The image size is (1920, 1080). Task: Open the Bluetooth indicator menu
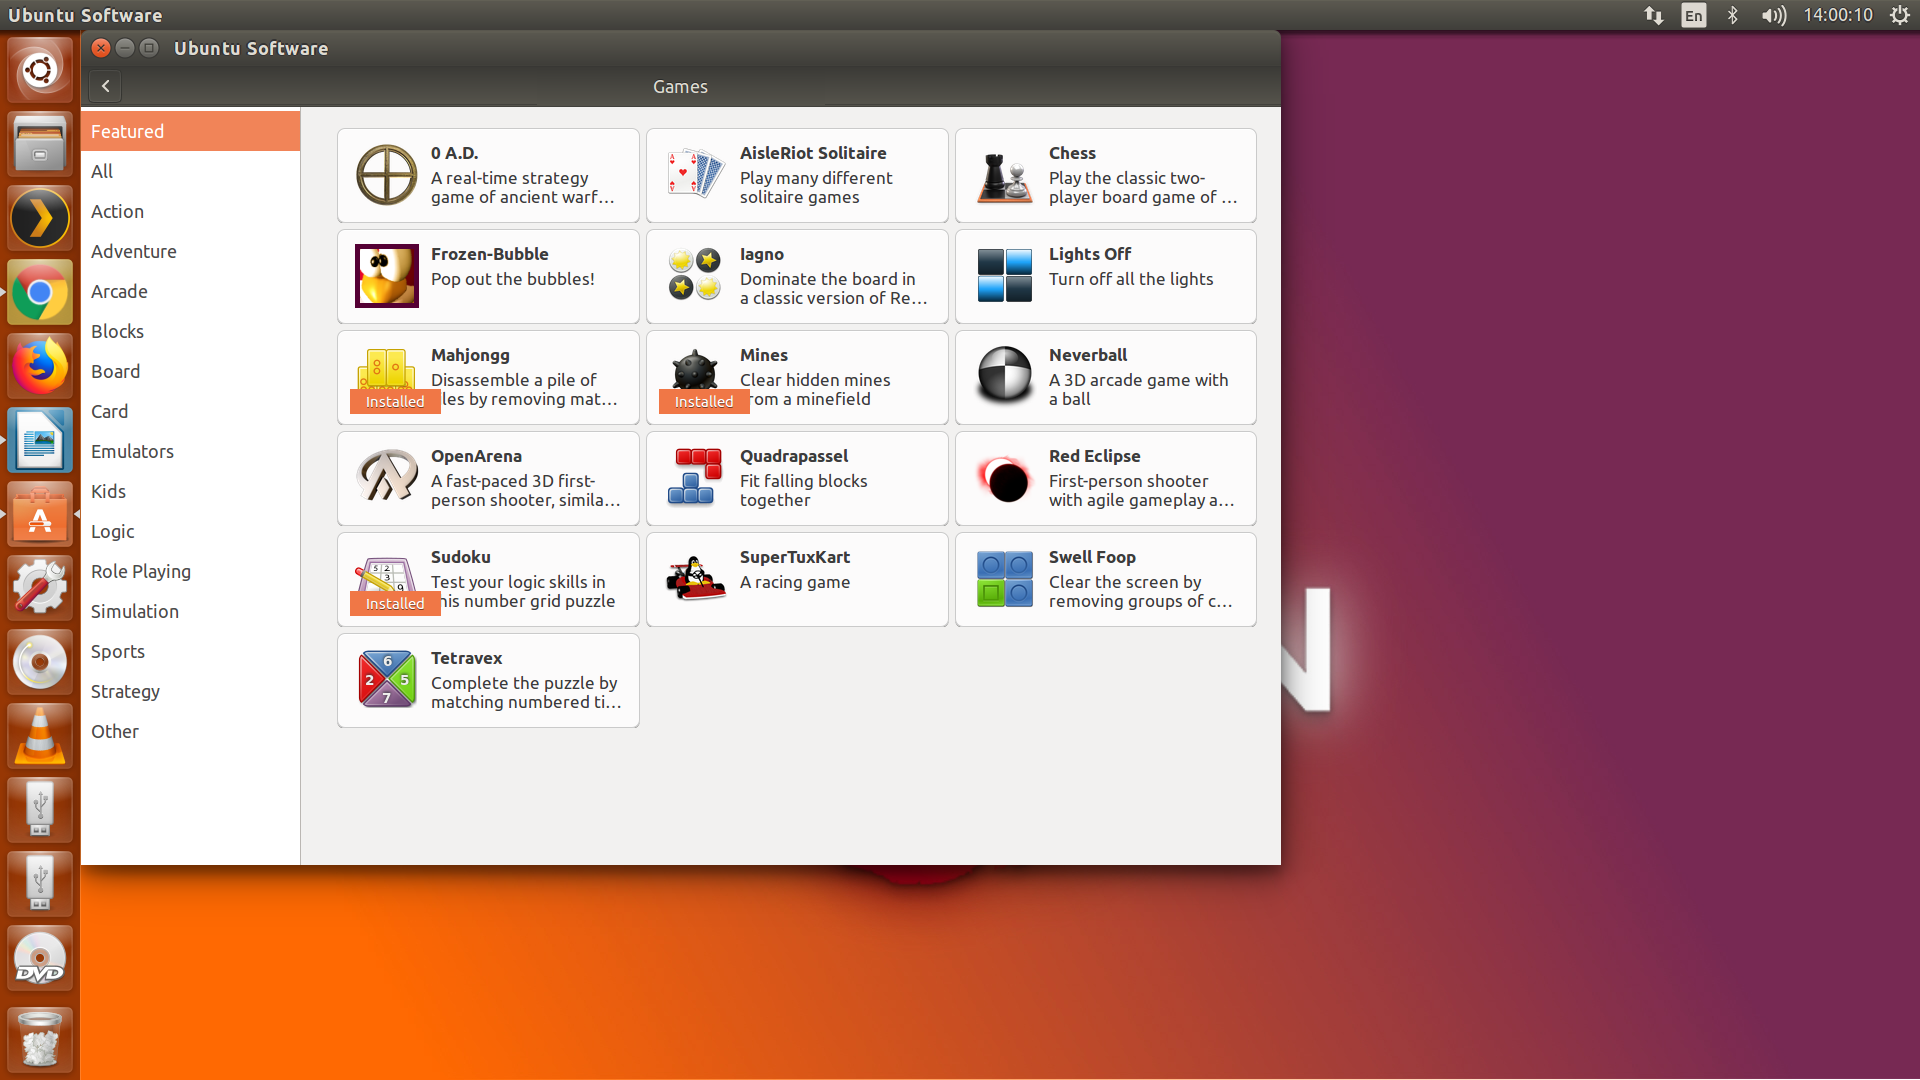[x=1733, y=15]
